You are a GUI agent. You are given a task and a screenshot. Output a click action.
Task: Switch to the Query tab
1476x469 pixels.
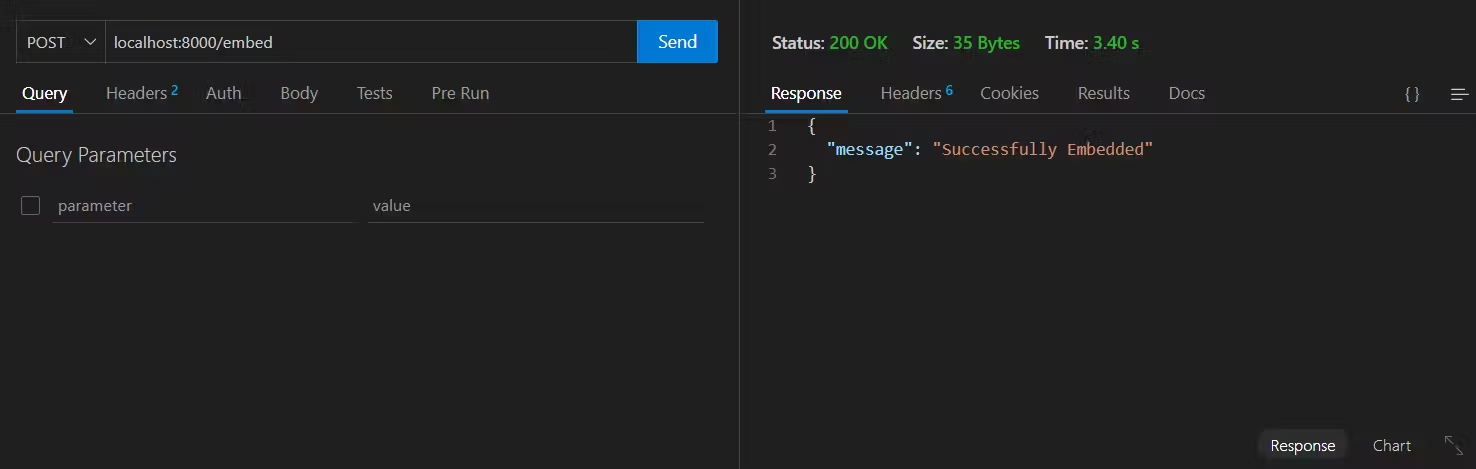click(44, 93)
